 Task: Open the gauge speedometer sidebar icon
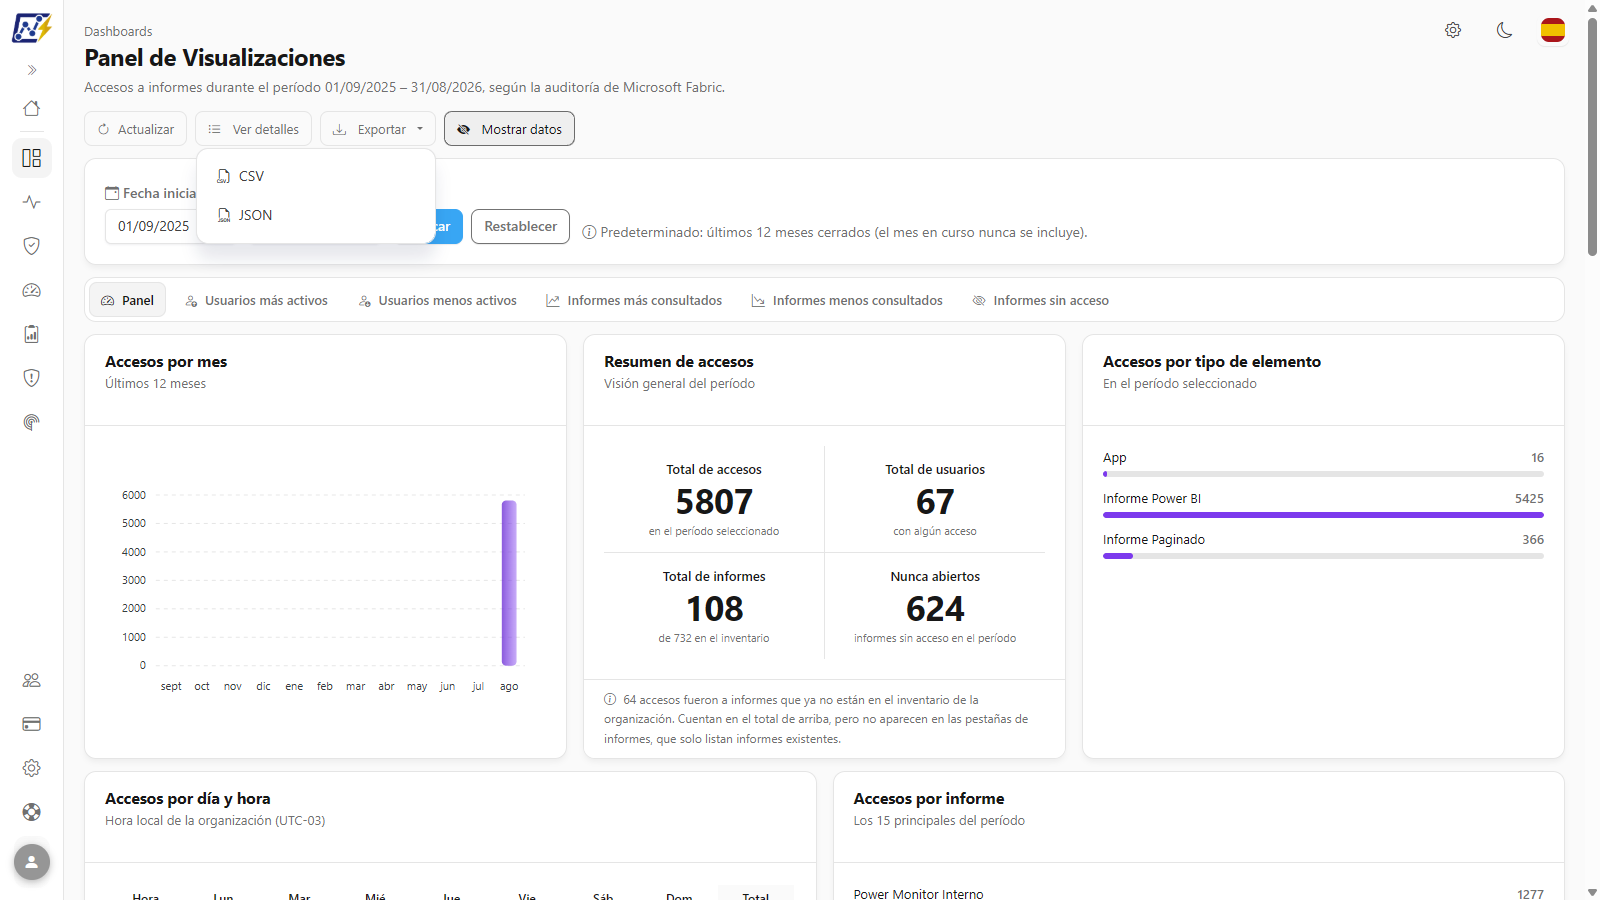pos(32,290)
